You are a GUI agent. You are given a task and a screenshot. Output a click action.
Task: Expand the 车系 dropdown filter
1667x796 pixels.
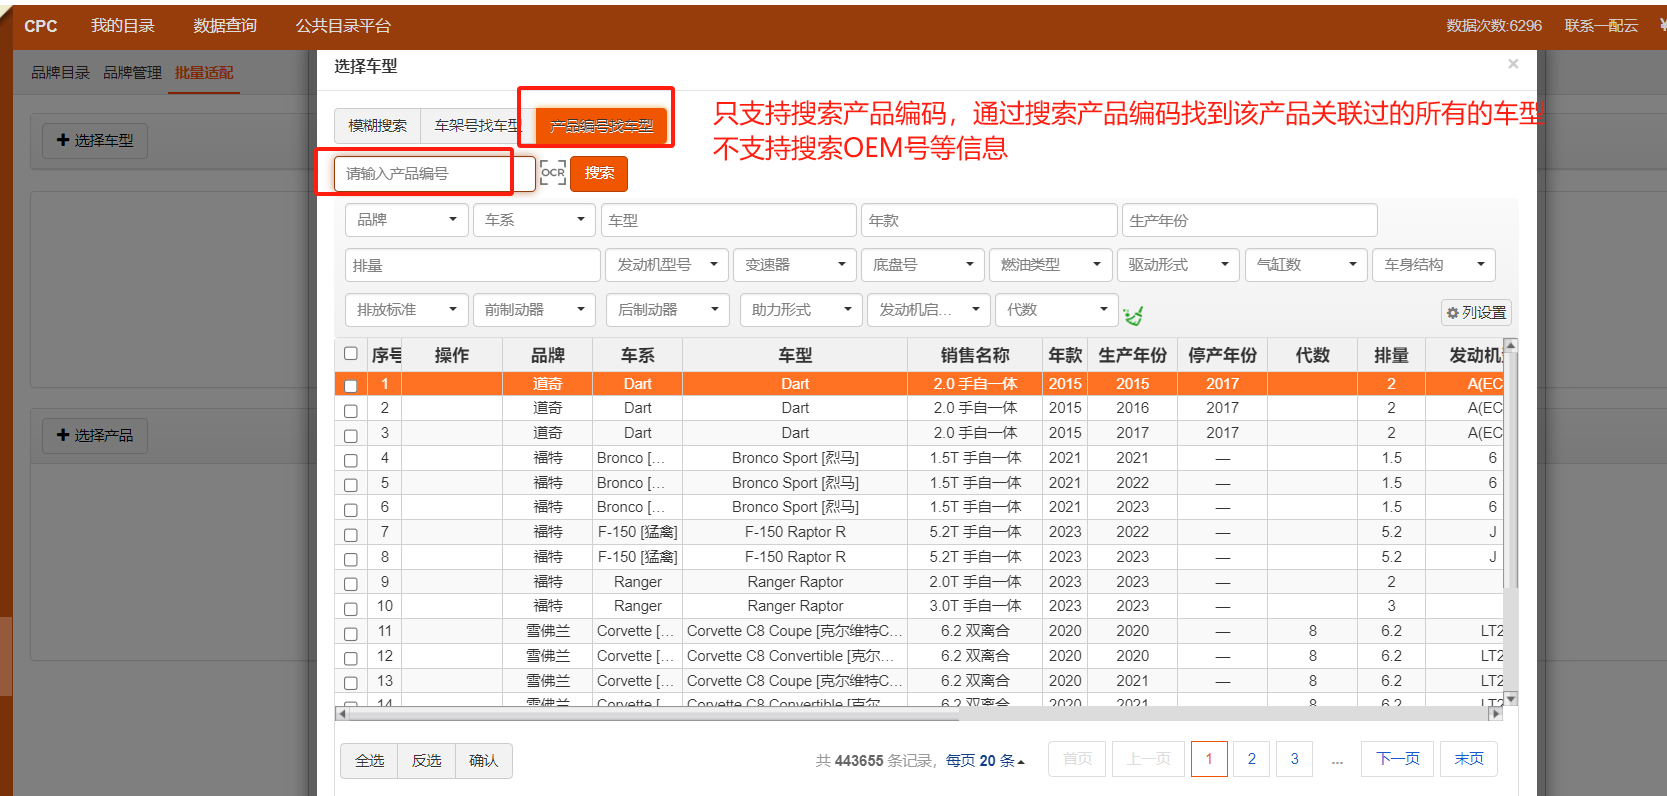click(x=534, y=219)
